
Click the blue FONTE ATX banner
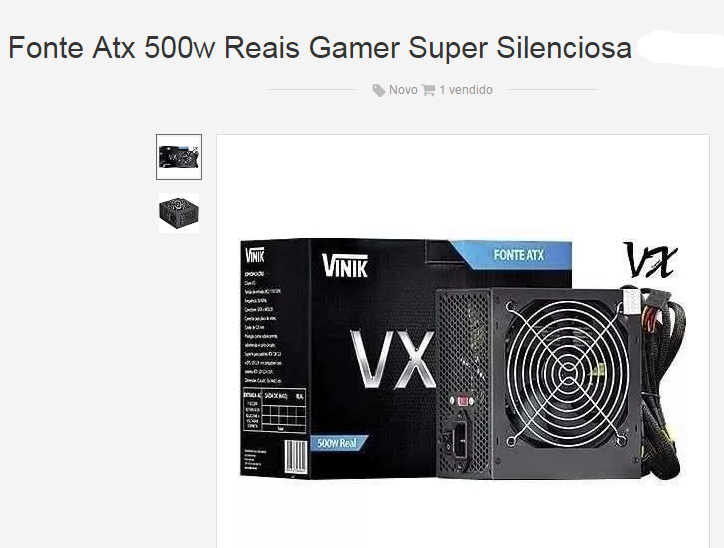tap(513, 255)
